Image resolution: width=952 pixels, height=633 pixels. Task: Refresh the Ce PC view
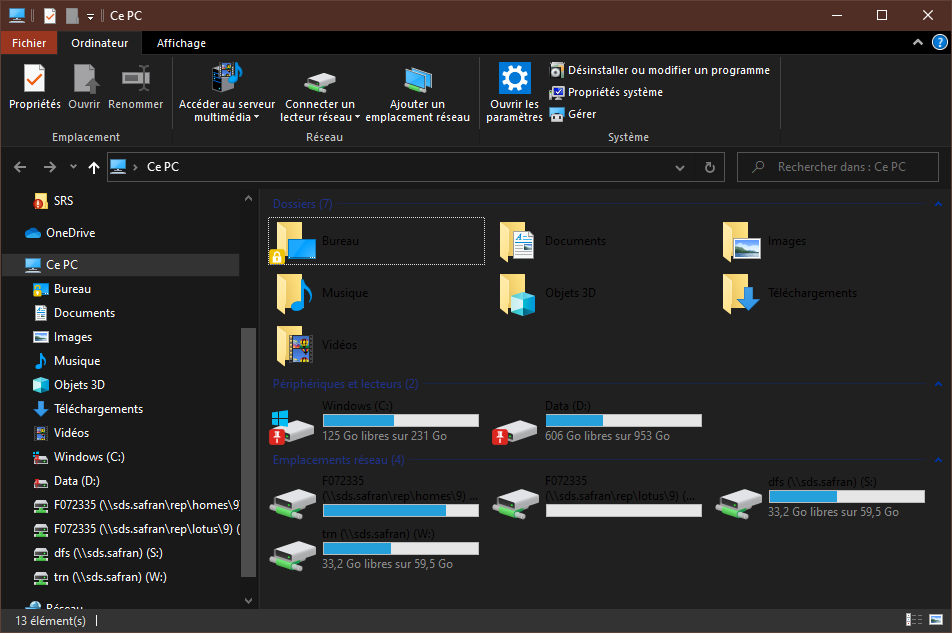[x=710, y=168]
